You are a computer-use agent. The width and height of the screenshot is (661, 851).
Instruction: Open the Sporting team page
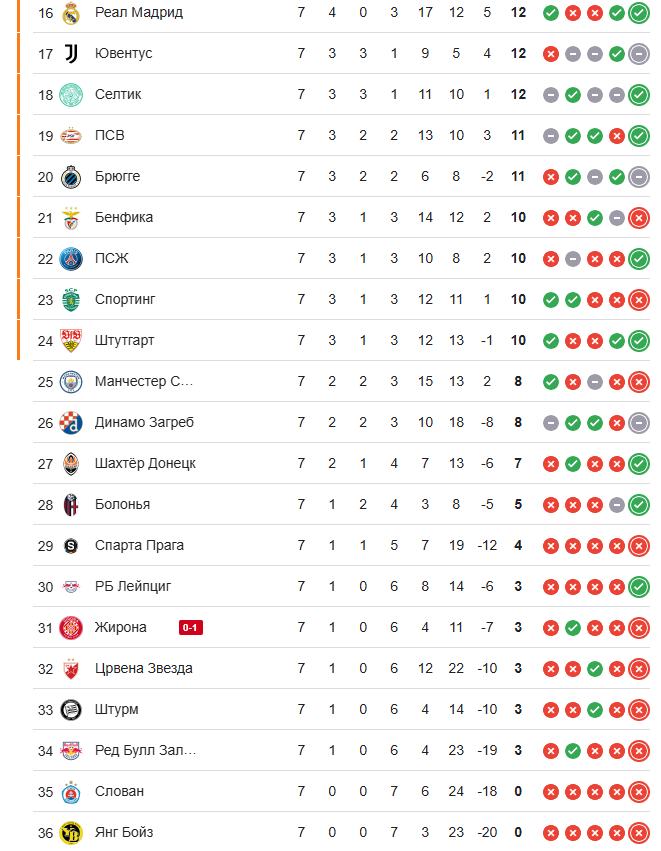pos(125,300)
